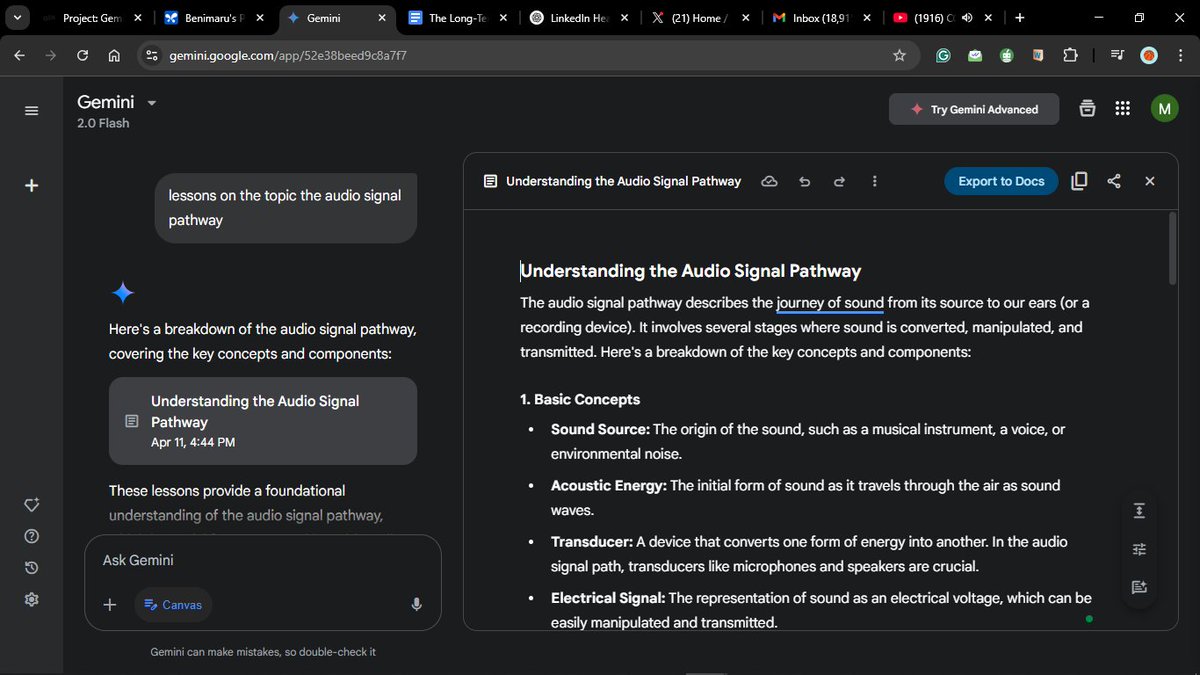The image size is (1200, 675).
Task: Click the suggest edits tool in canvas
Action: [x=1139, y=587]
